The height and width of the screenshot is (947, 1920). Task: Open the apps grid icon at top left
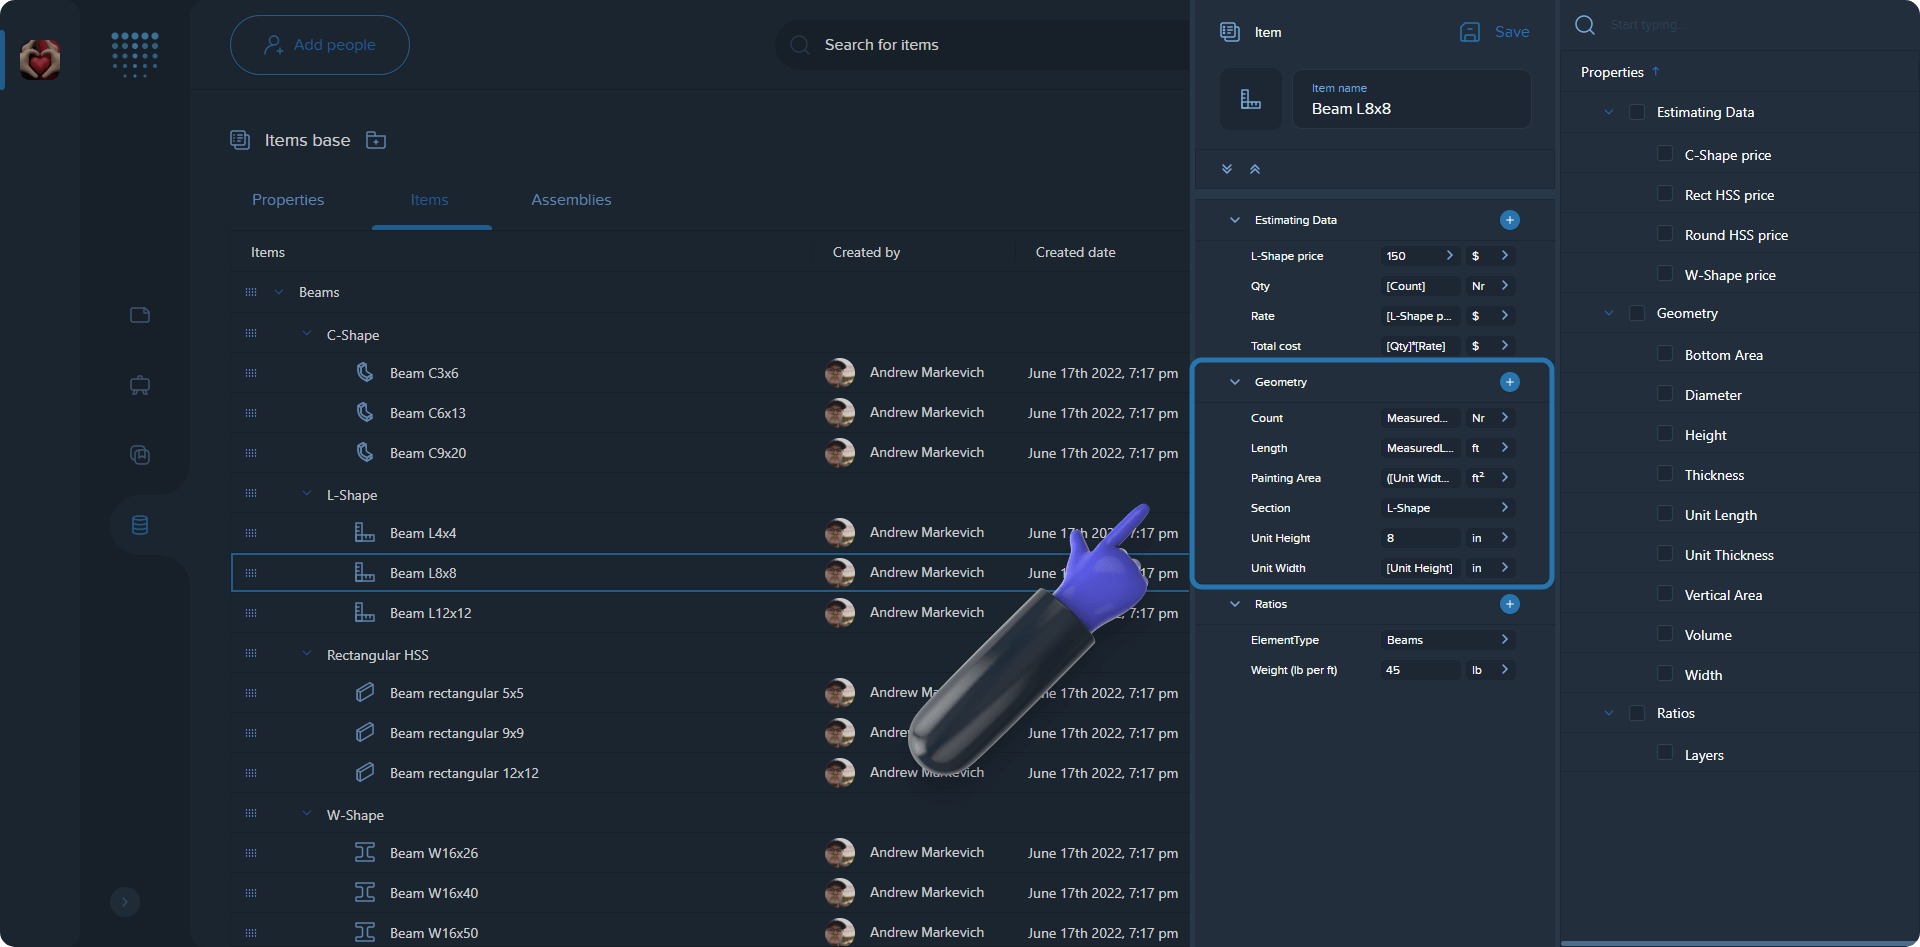coord(134,55)
